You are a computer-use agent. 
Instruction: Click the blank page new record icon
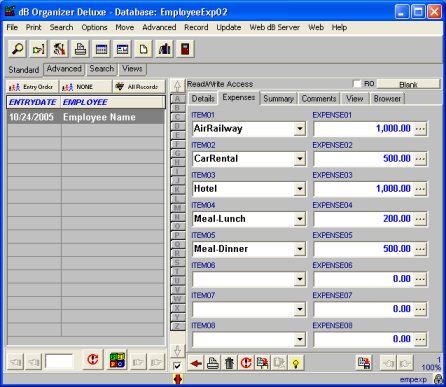pyautogui.click(x=143, y=49)
